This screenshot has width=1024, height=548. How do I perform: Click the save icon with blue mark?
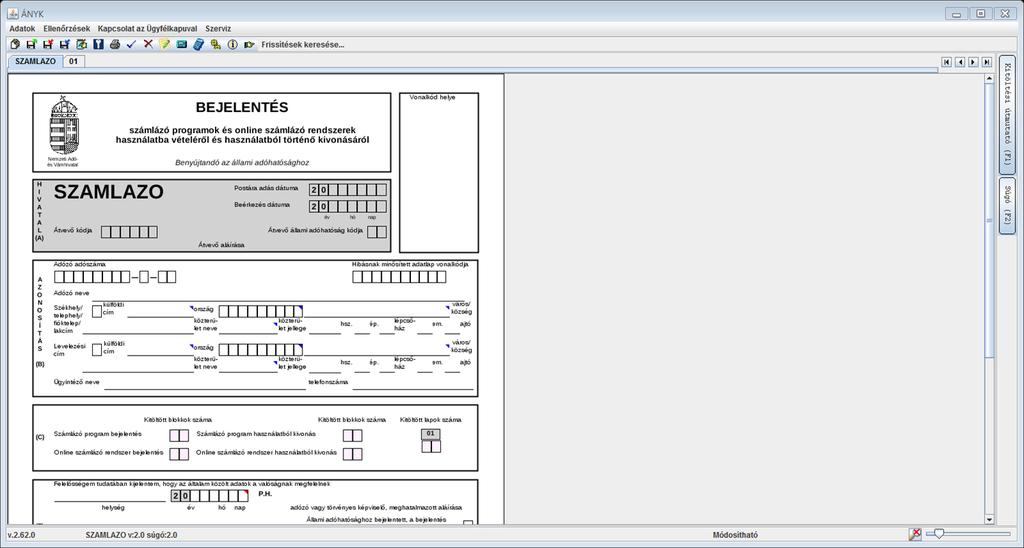pos(64,44)
